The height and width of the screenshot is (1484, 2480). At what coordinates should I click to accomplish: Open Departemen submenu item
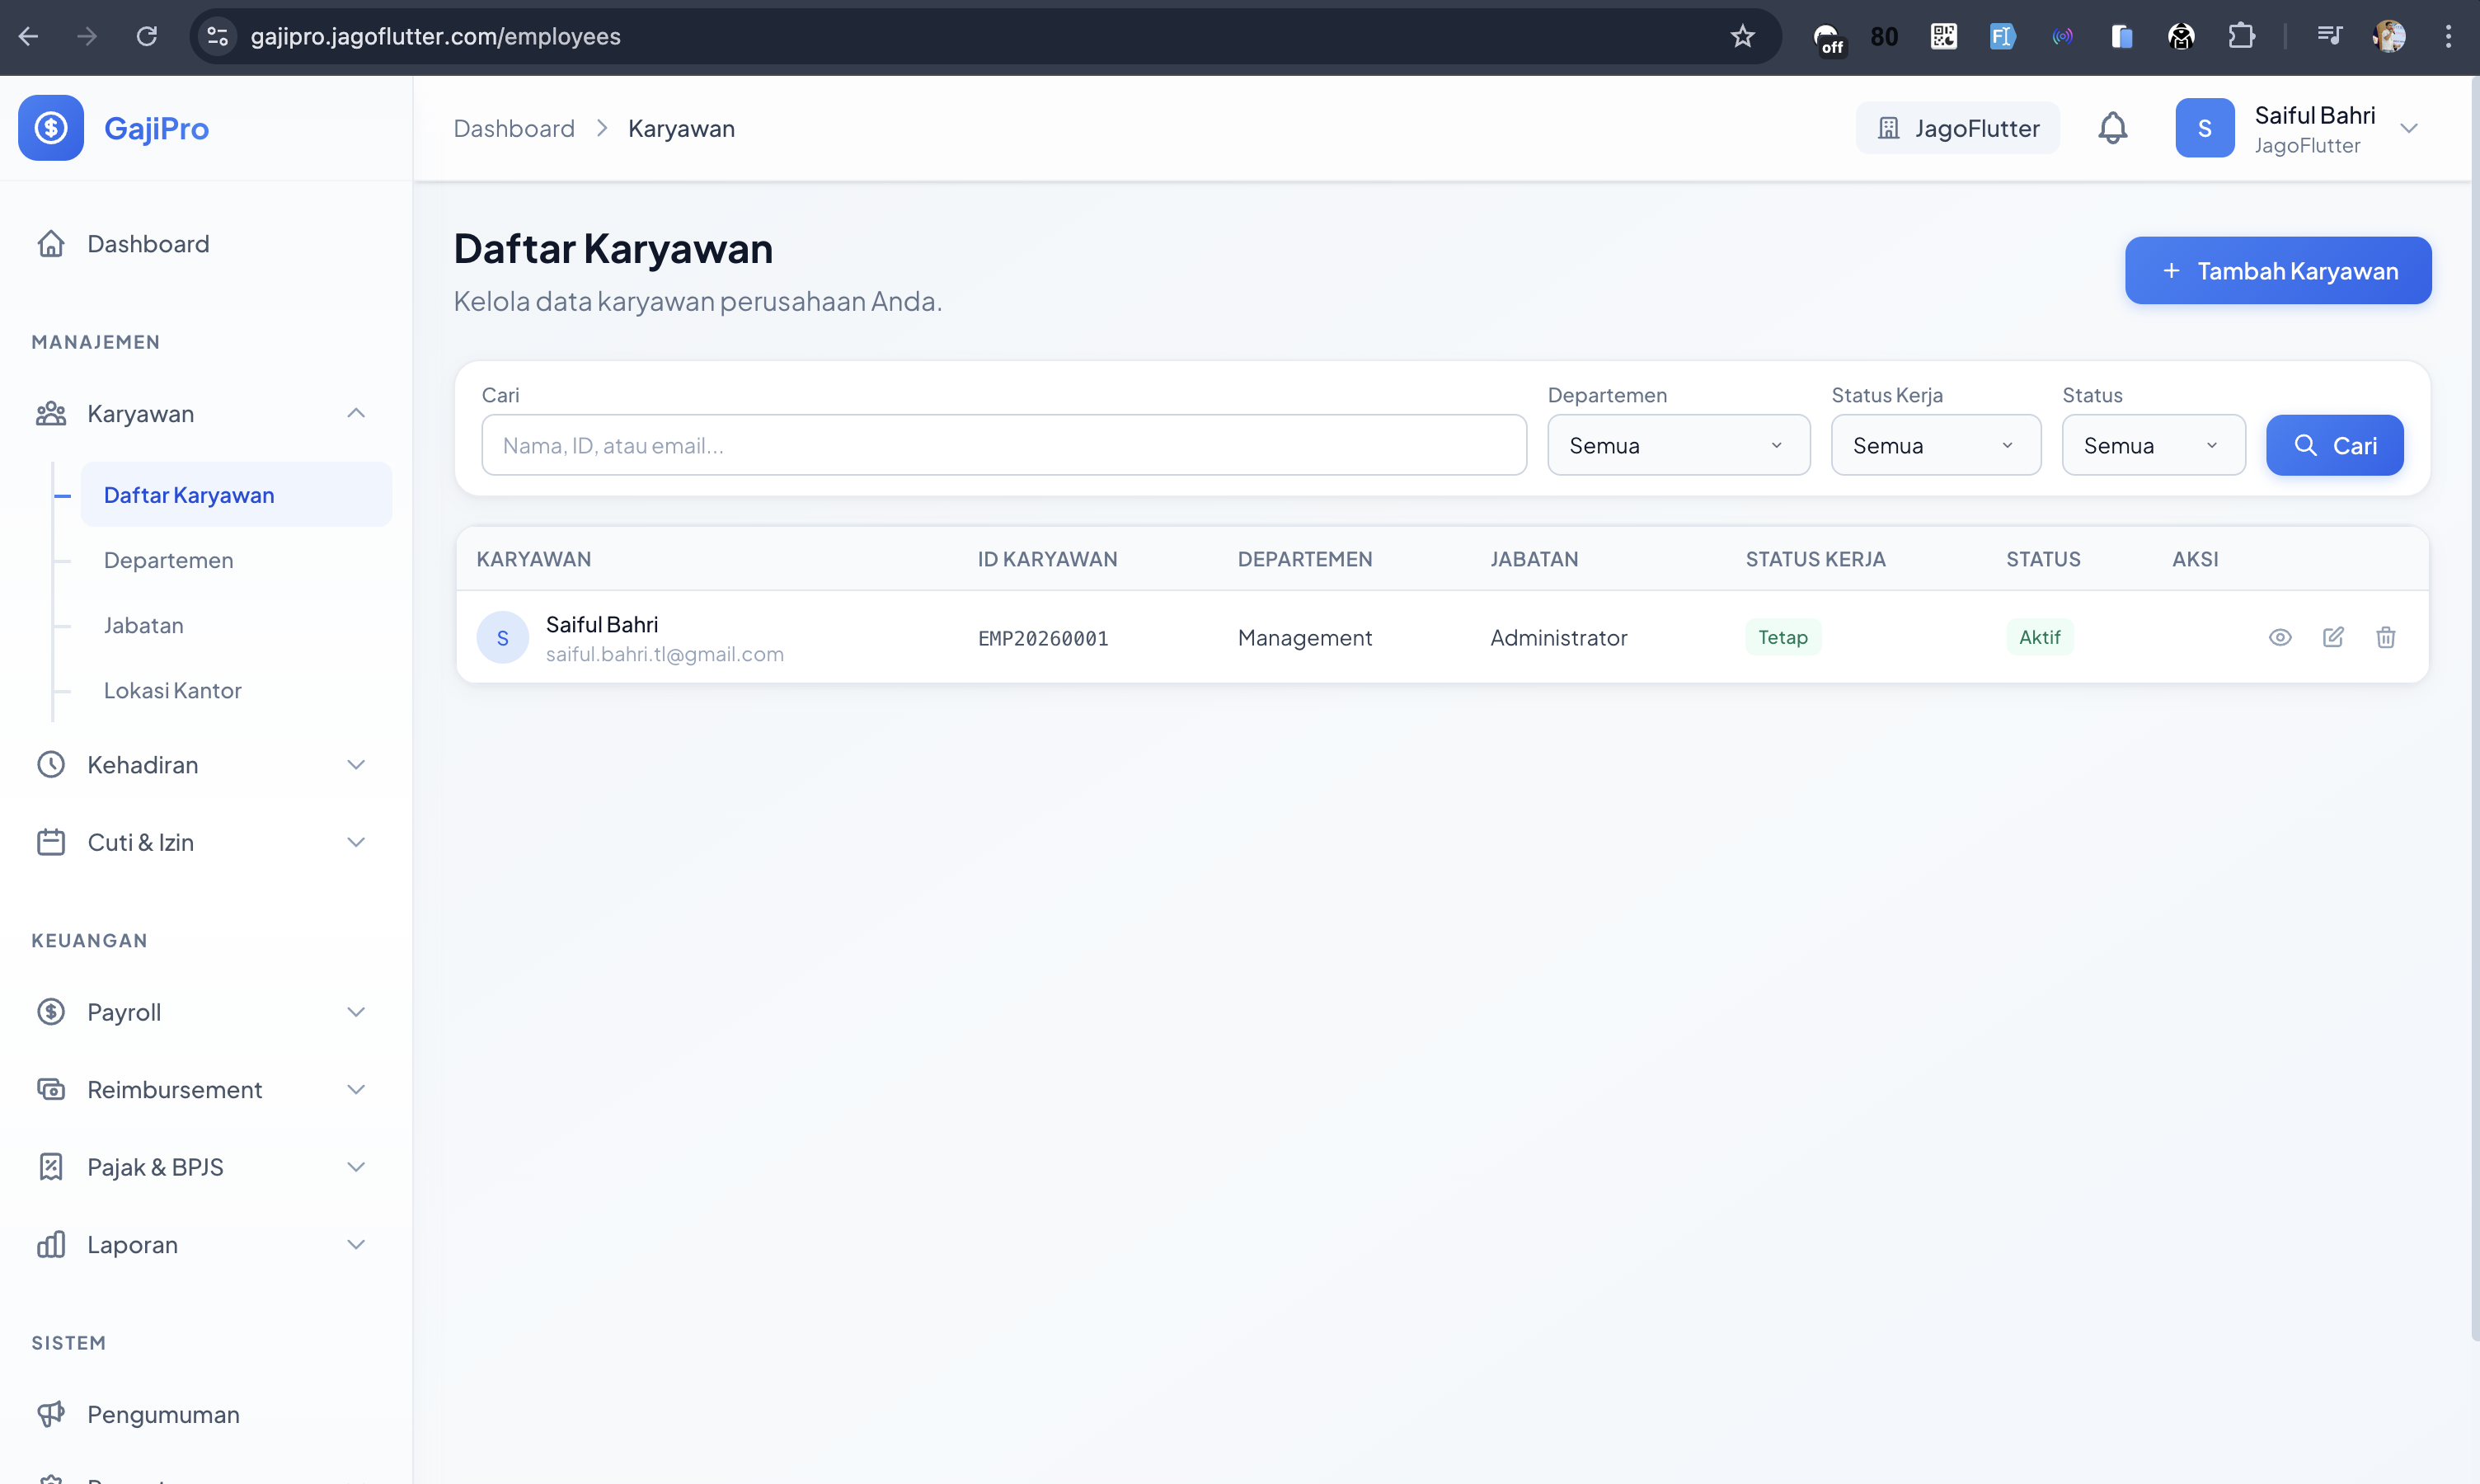[168, 560]
